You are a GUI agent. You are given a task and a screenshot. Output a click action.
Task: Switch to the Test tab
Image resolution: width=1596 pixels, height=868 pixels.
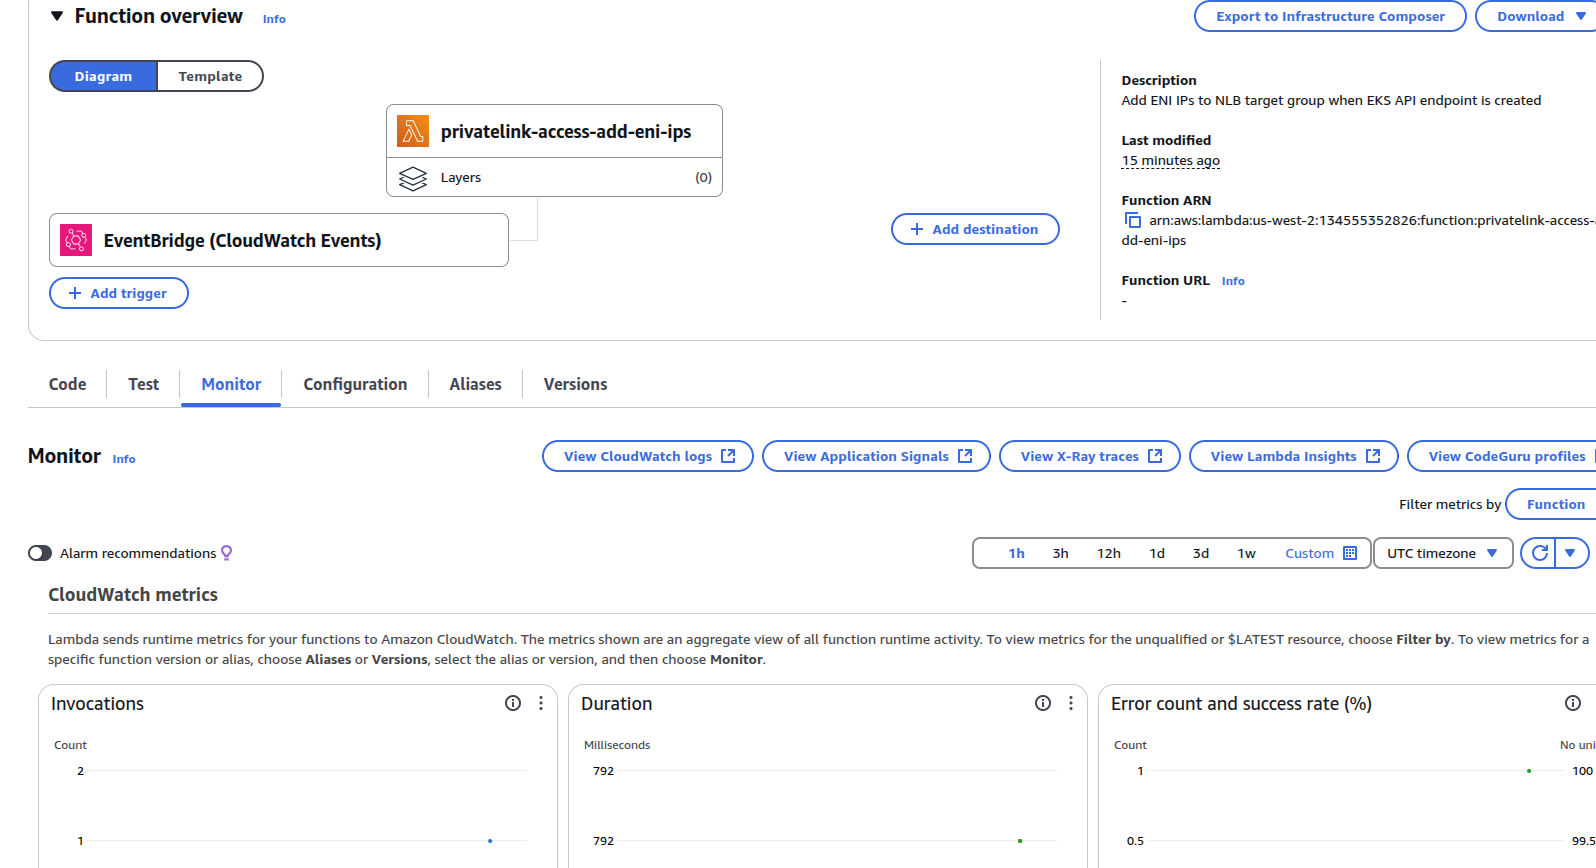[x=143, y=384]
